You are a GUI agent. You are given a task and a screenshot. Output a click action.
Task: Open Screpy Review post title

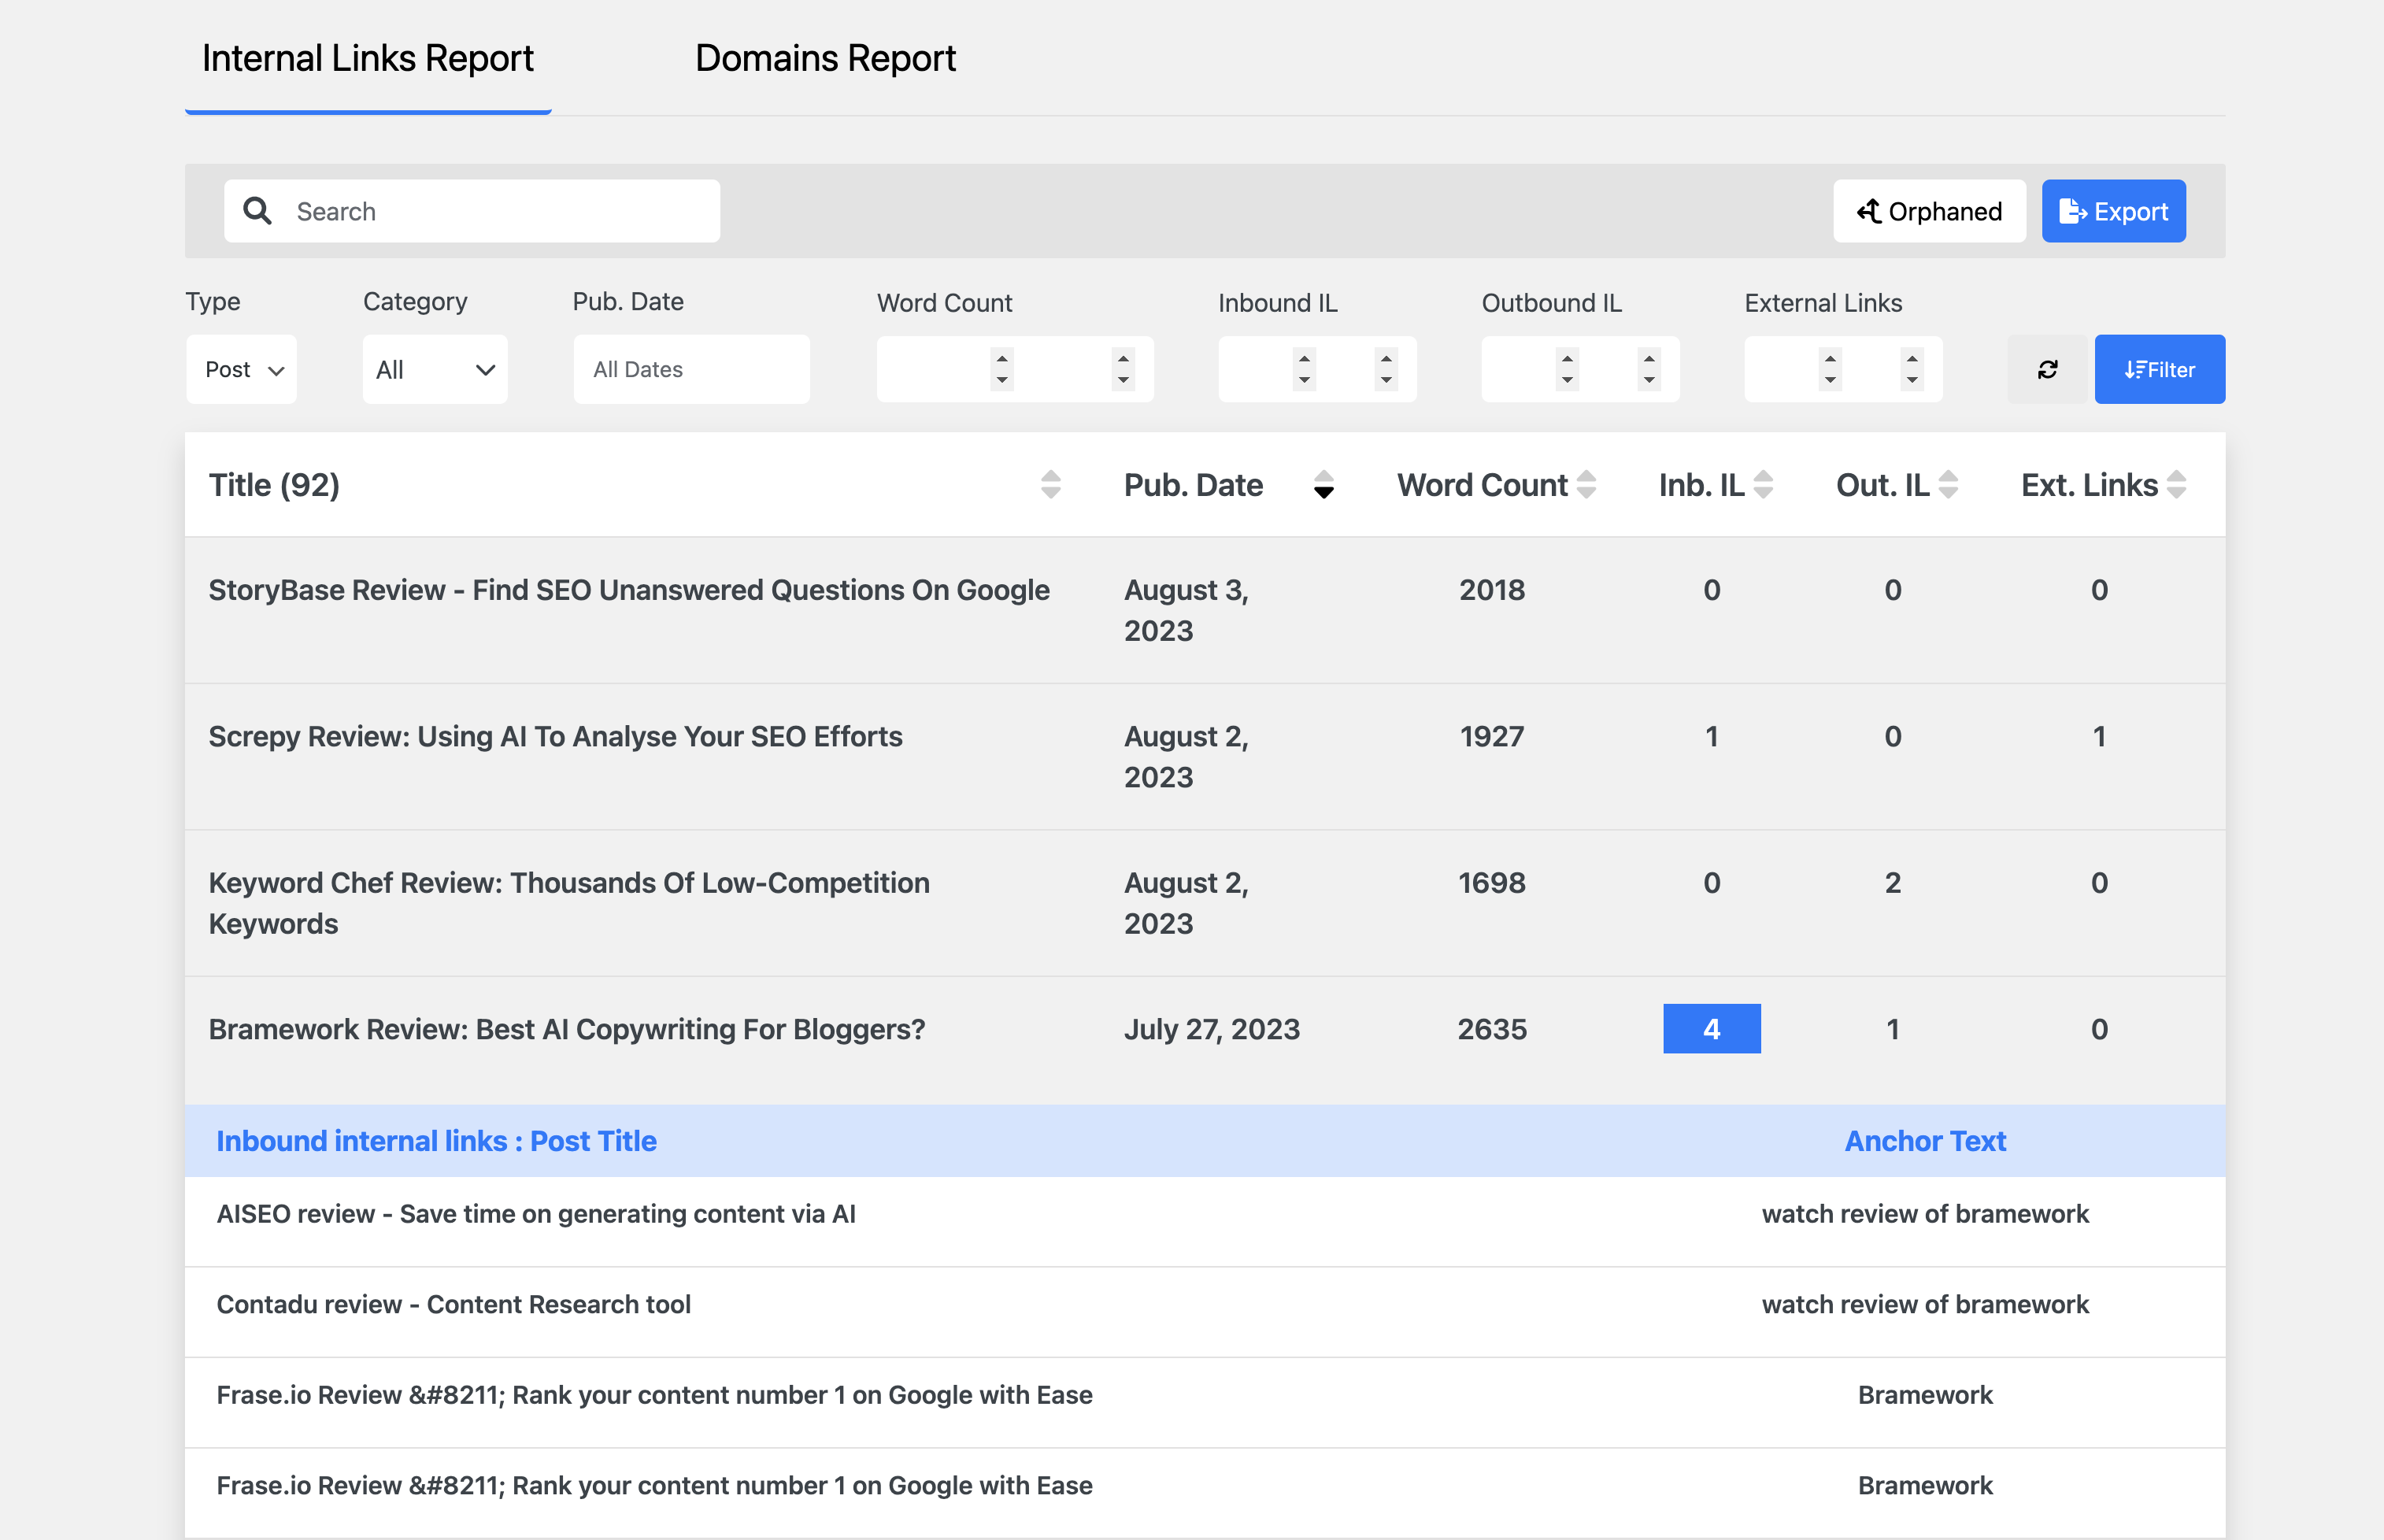point(556,737)
